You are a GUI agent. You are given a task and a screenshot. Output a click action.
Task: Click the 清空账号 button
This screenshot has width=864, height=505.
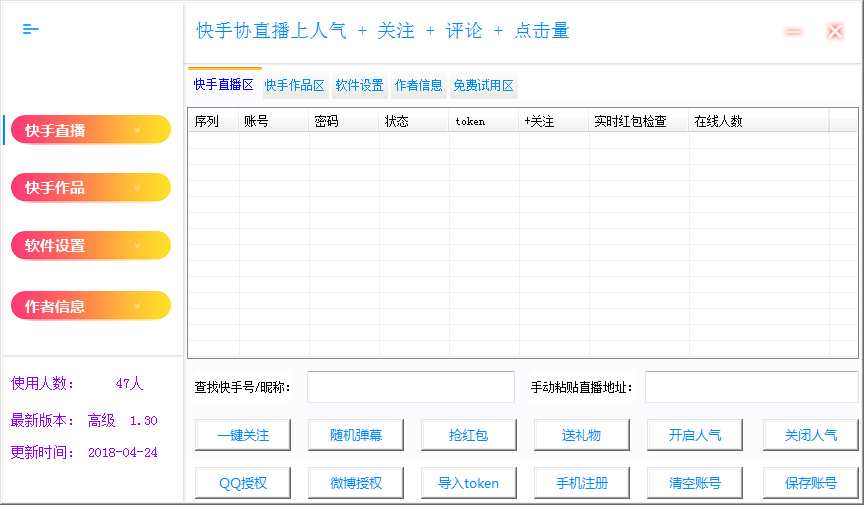695,483
